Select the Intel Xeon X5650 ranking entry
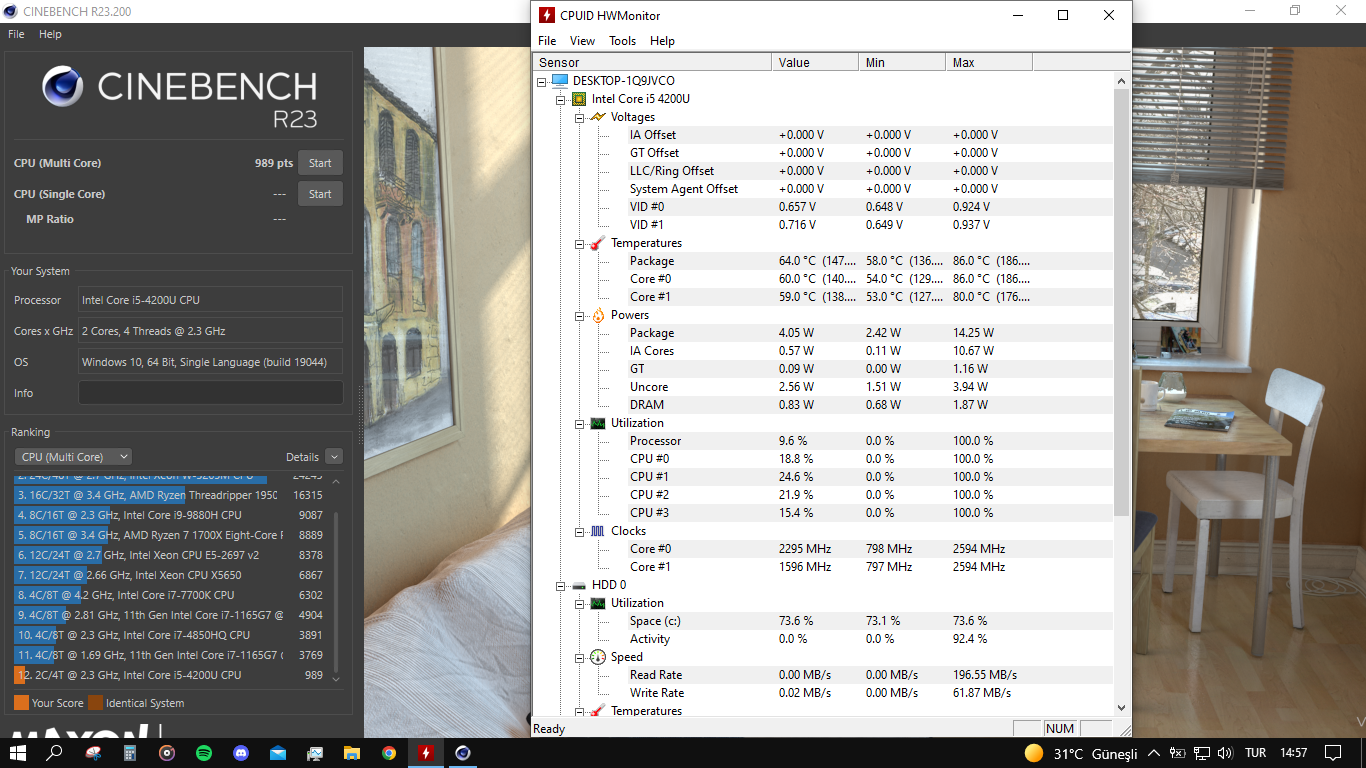Viewport: 1366px width, 768px height. (170, 575)
